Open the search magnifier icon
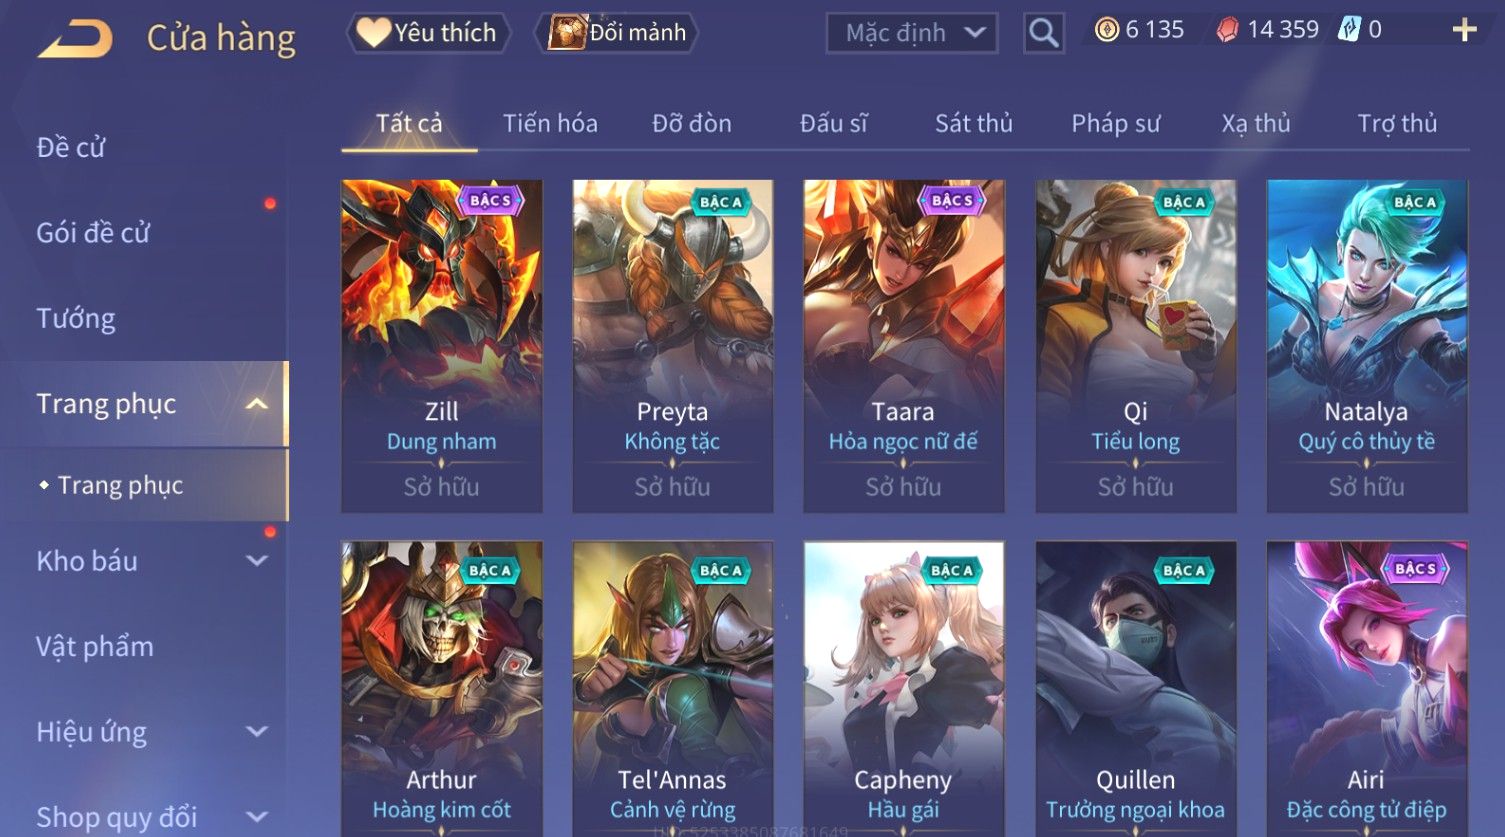This screenshot has height=837, width=1505. point(1043,33)
